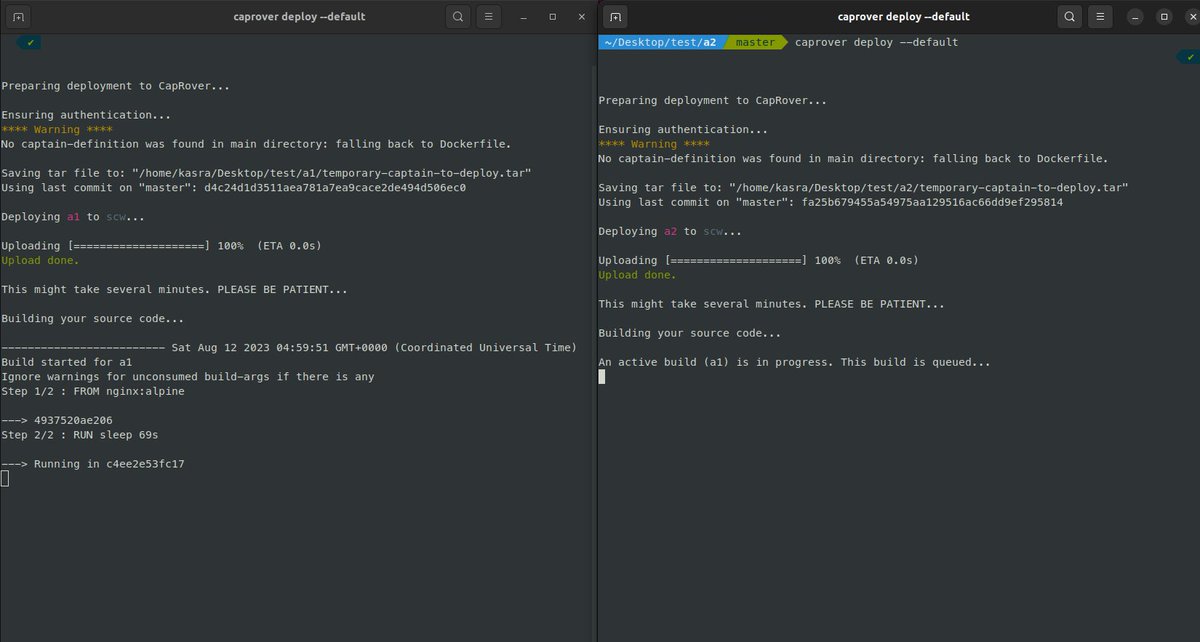Click the a2 tar file path line

pos(863,188)
